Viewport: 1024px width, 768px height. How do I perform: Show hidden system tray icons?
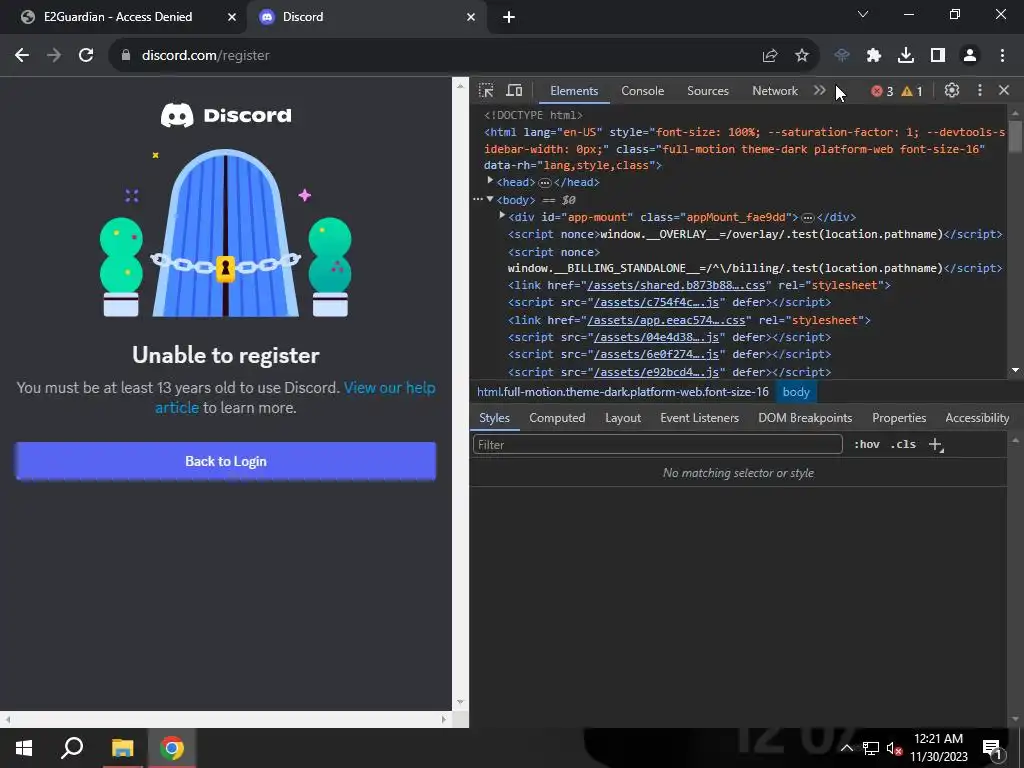[846, 748]
